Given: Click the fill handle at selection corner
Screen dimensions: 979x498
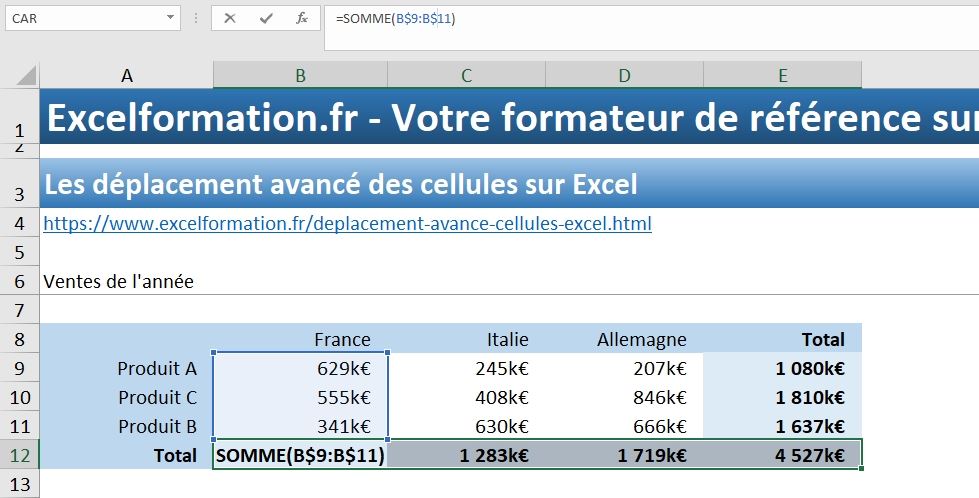Looking at the screenshot, I should tap(864, 468).
